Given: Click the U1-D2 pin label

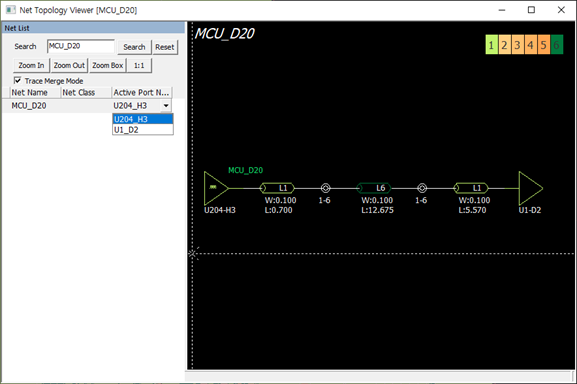Looking at the screenshot, I should [530, 210].
